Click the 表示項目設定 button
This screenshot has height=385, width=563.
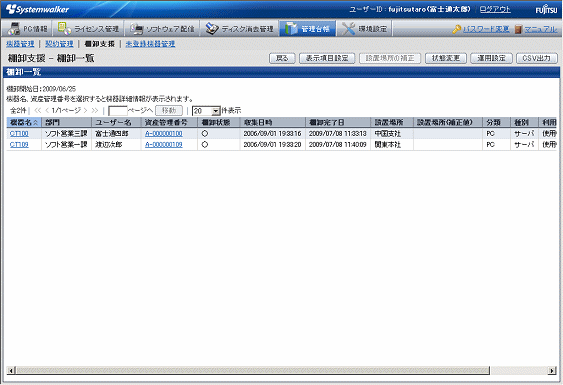pos(327,58)
